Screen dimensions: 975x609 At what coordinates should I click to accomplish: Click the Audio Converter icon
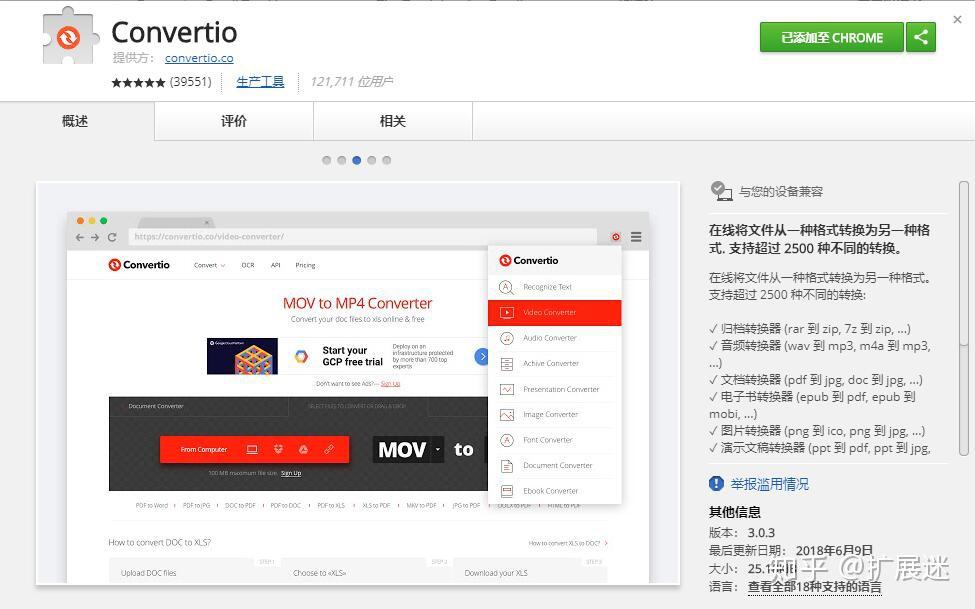(507, 338)
